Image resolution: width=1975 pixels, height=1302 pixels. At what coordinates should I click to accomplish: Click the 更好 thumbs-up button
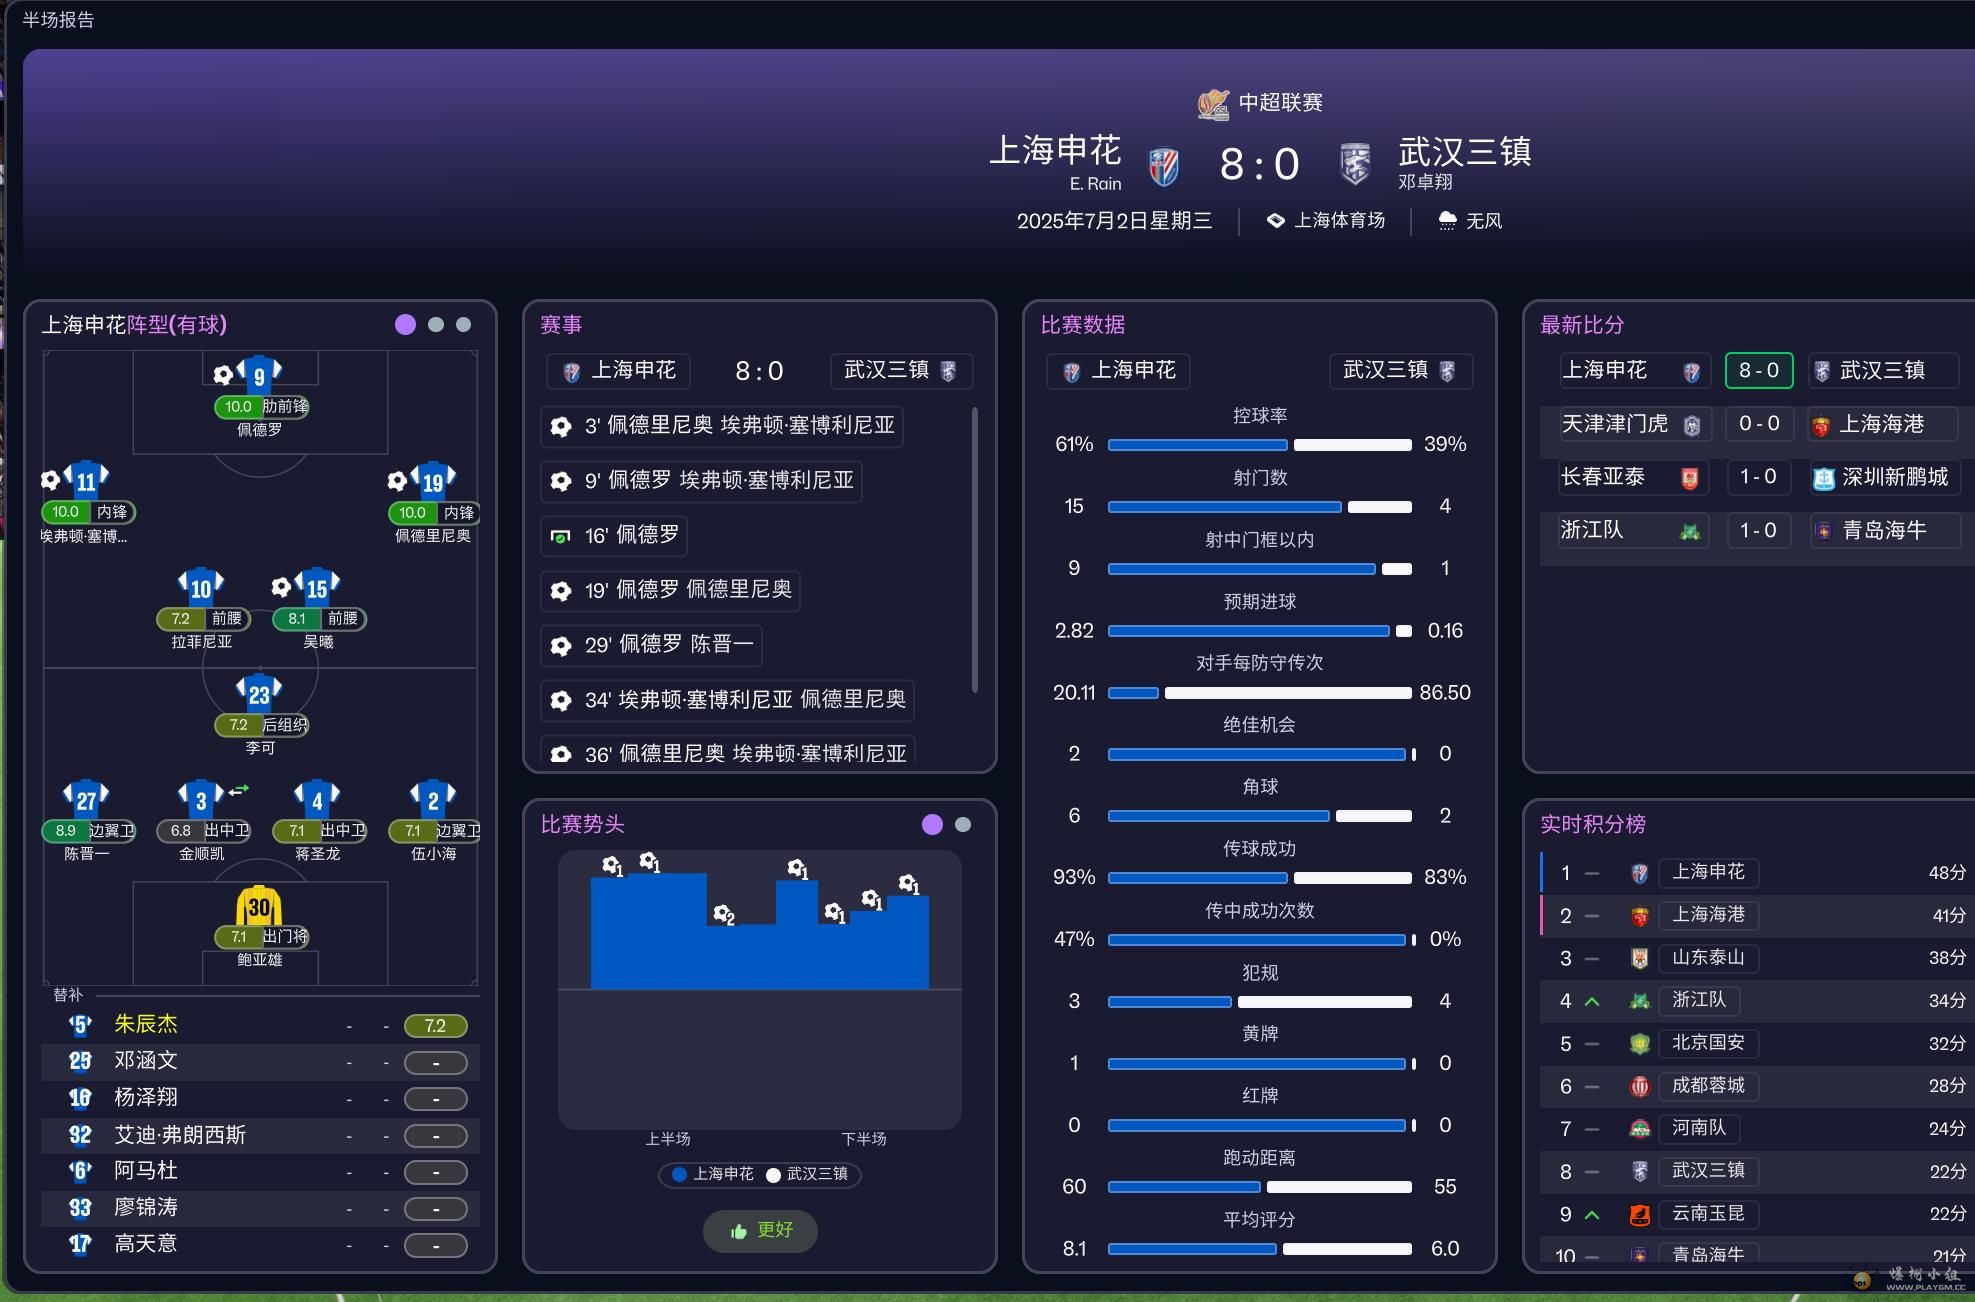[760, 1230]
